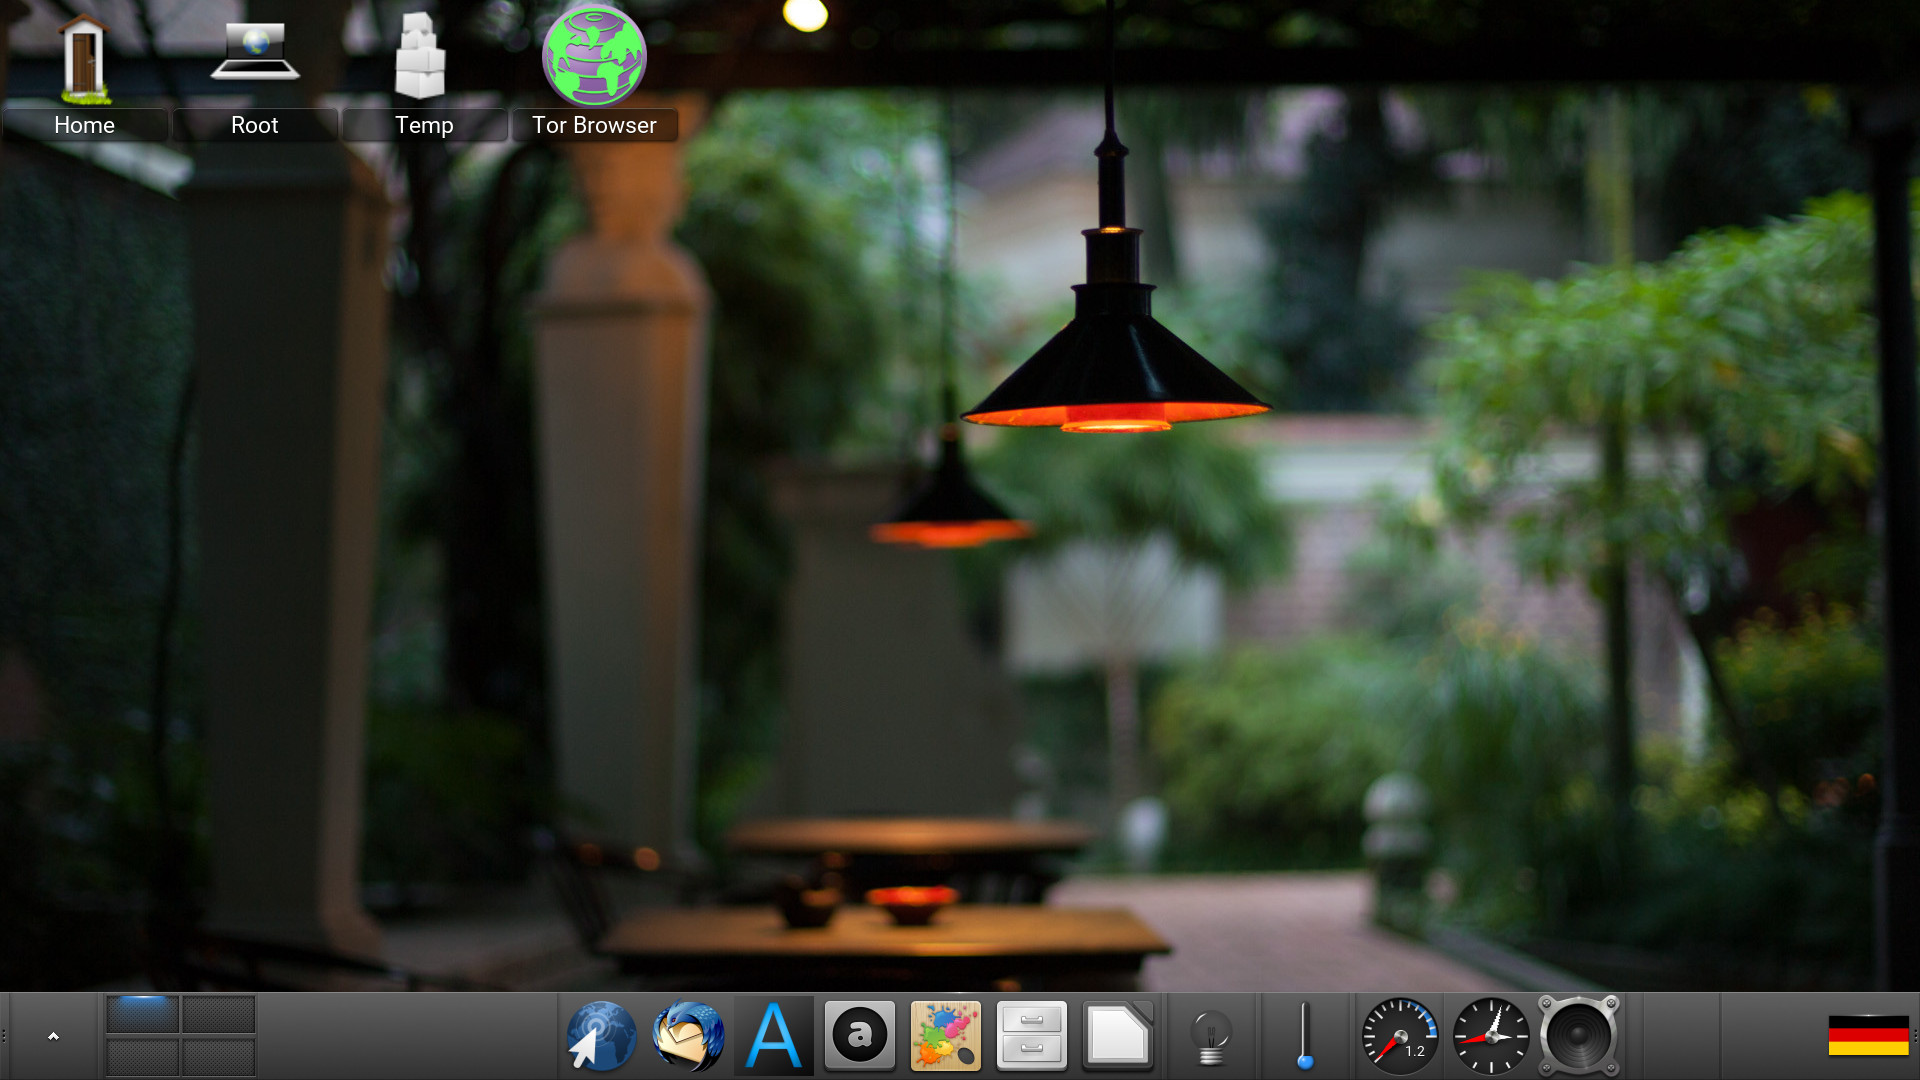Launch Thunderbird mail client

[x=688, y=1036]
